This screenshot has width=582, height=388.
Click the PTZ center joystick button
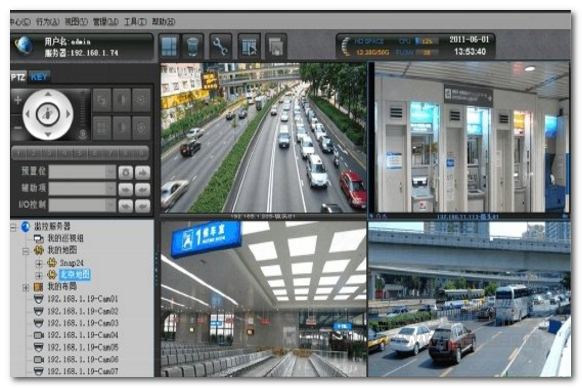pos(48,114)
